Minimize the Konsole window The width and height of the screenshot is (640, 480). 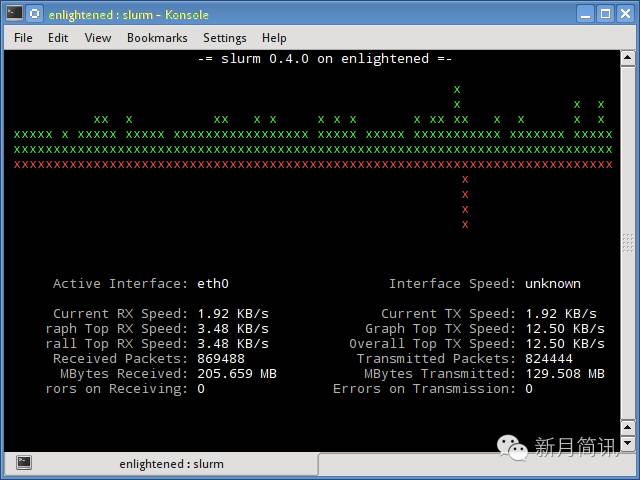pyautogui.click(x=586, y=14)
